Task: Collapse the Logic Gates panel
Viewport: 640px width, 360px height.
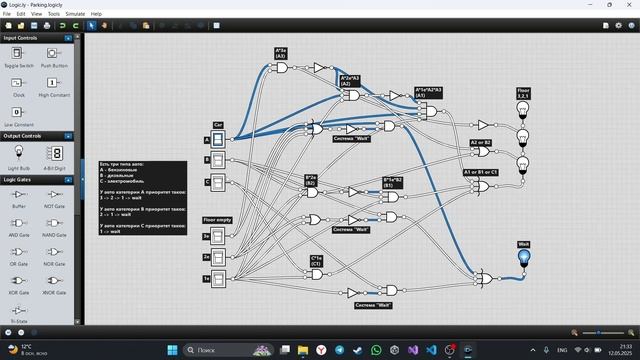Action: click(x=68, y=180)
